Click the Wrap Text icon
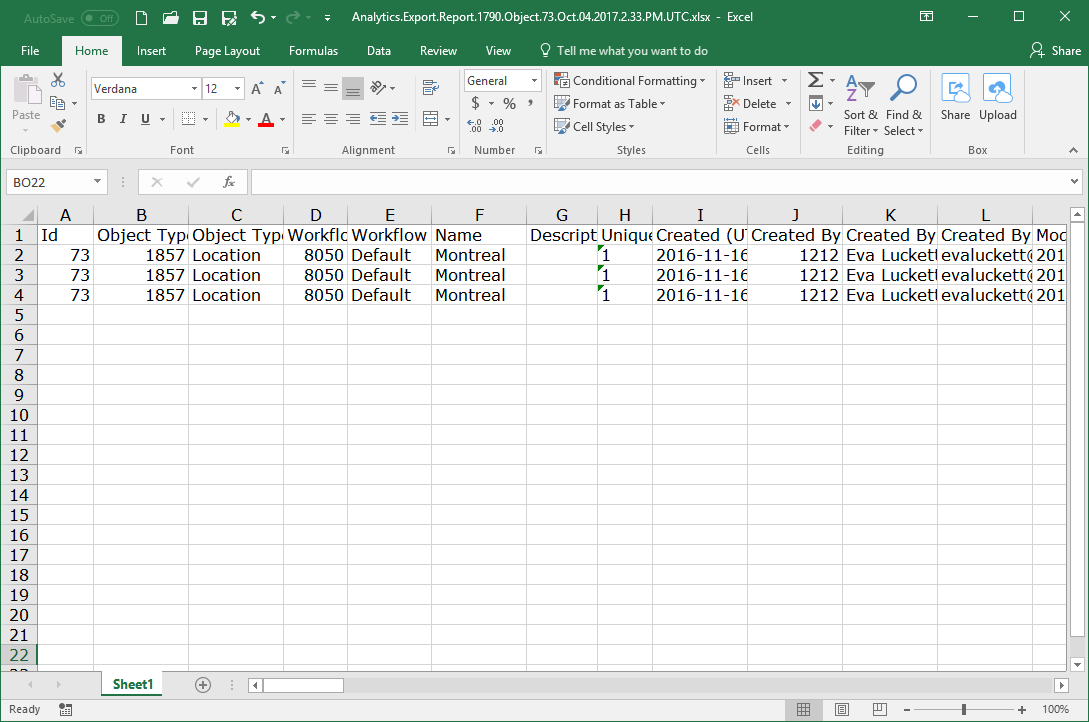Viewport: 1089px width, 722px height. coord(428,88)
